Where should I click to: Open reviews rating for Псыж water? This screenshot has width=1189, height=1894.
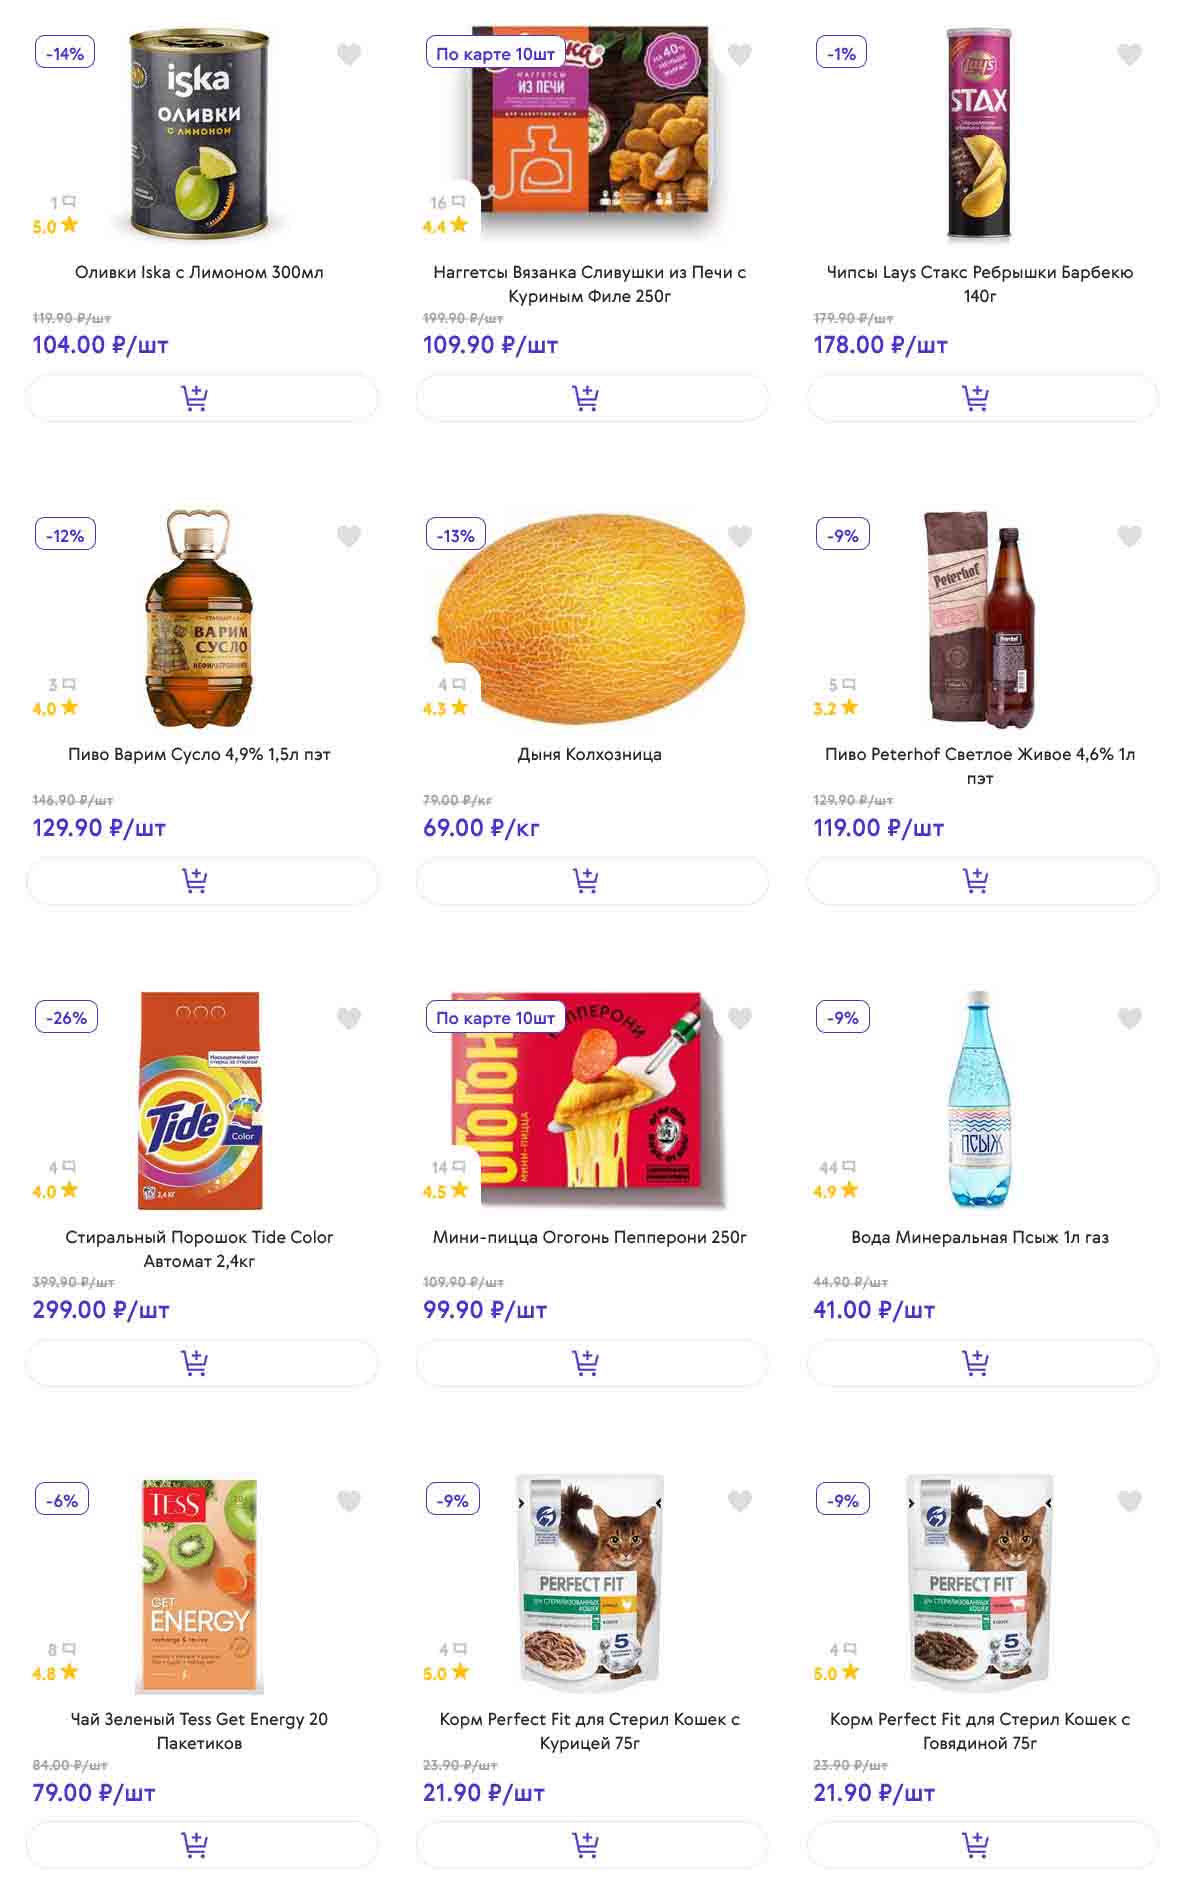(837, 1180)
